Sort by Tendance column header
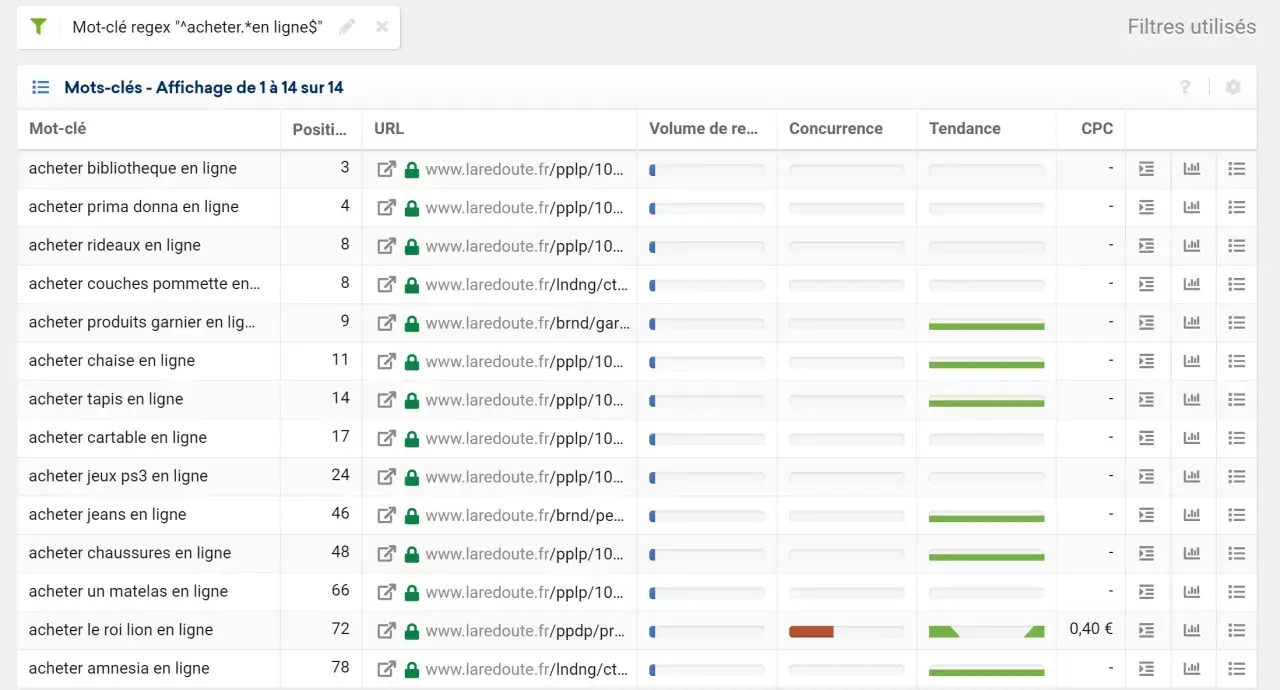1280x690 pixels. (x=965, y=129)
